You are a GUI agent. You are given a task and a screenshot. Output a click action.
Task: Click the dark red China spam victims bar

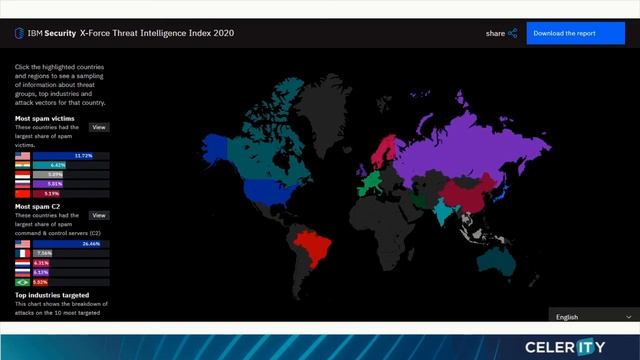47,193
